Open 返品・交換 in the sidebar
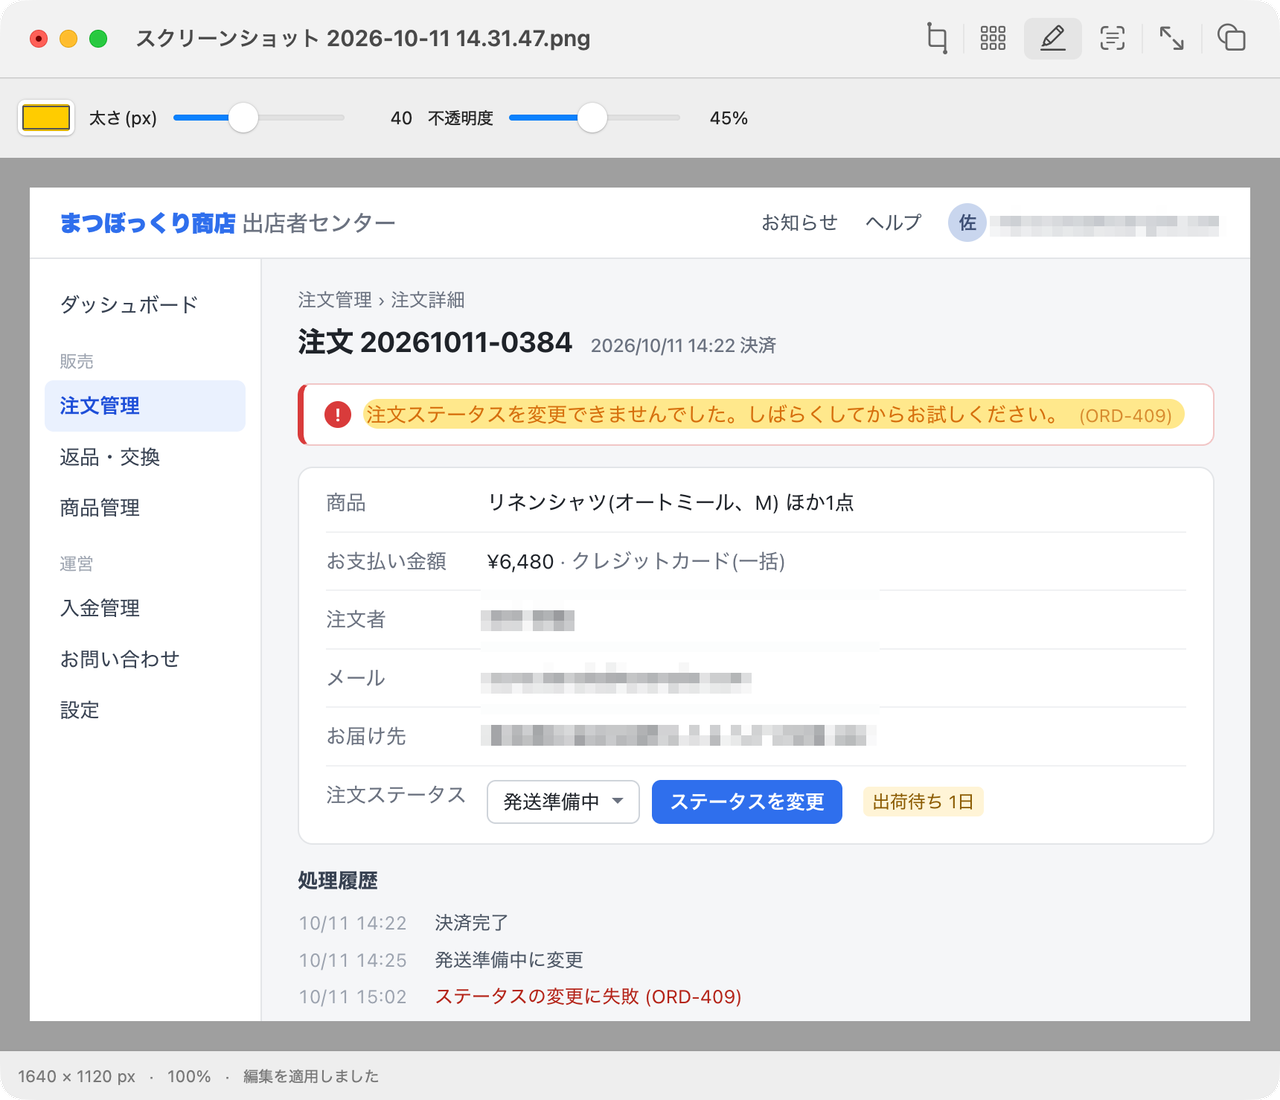Viewport: 1280px width, 1100px height. click(110, 457)
